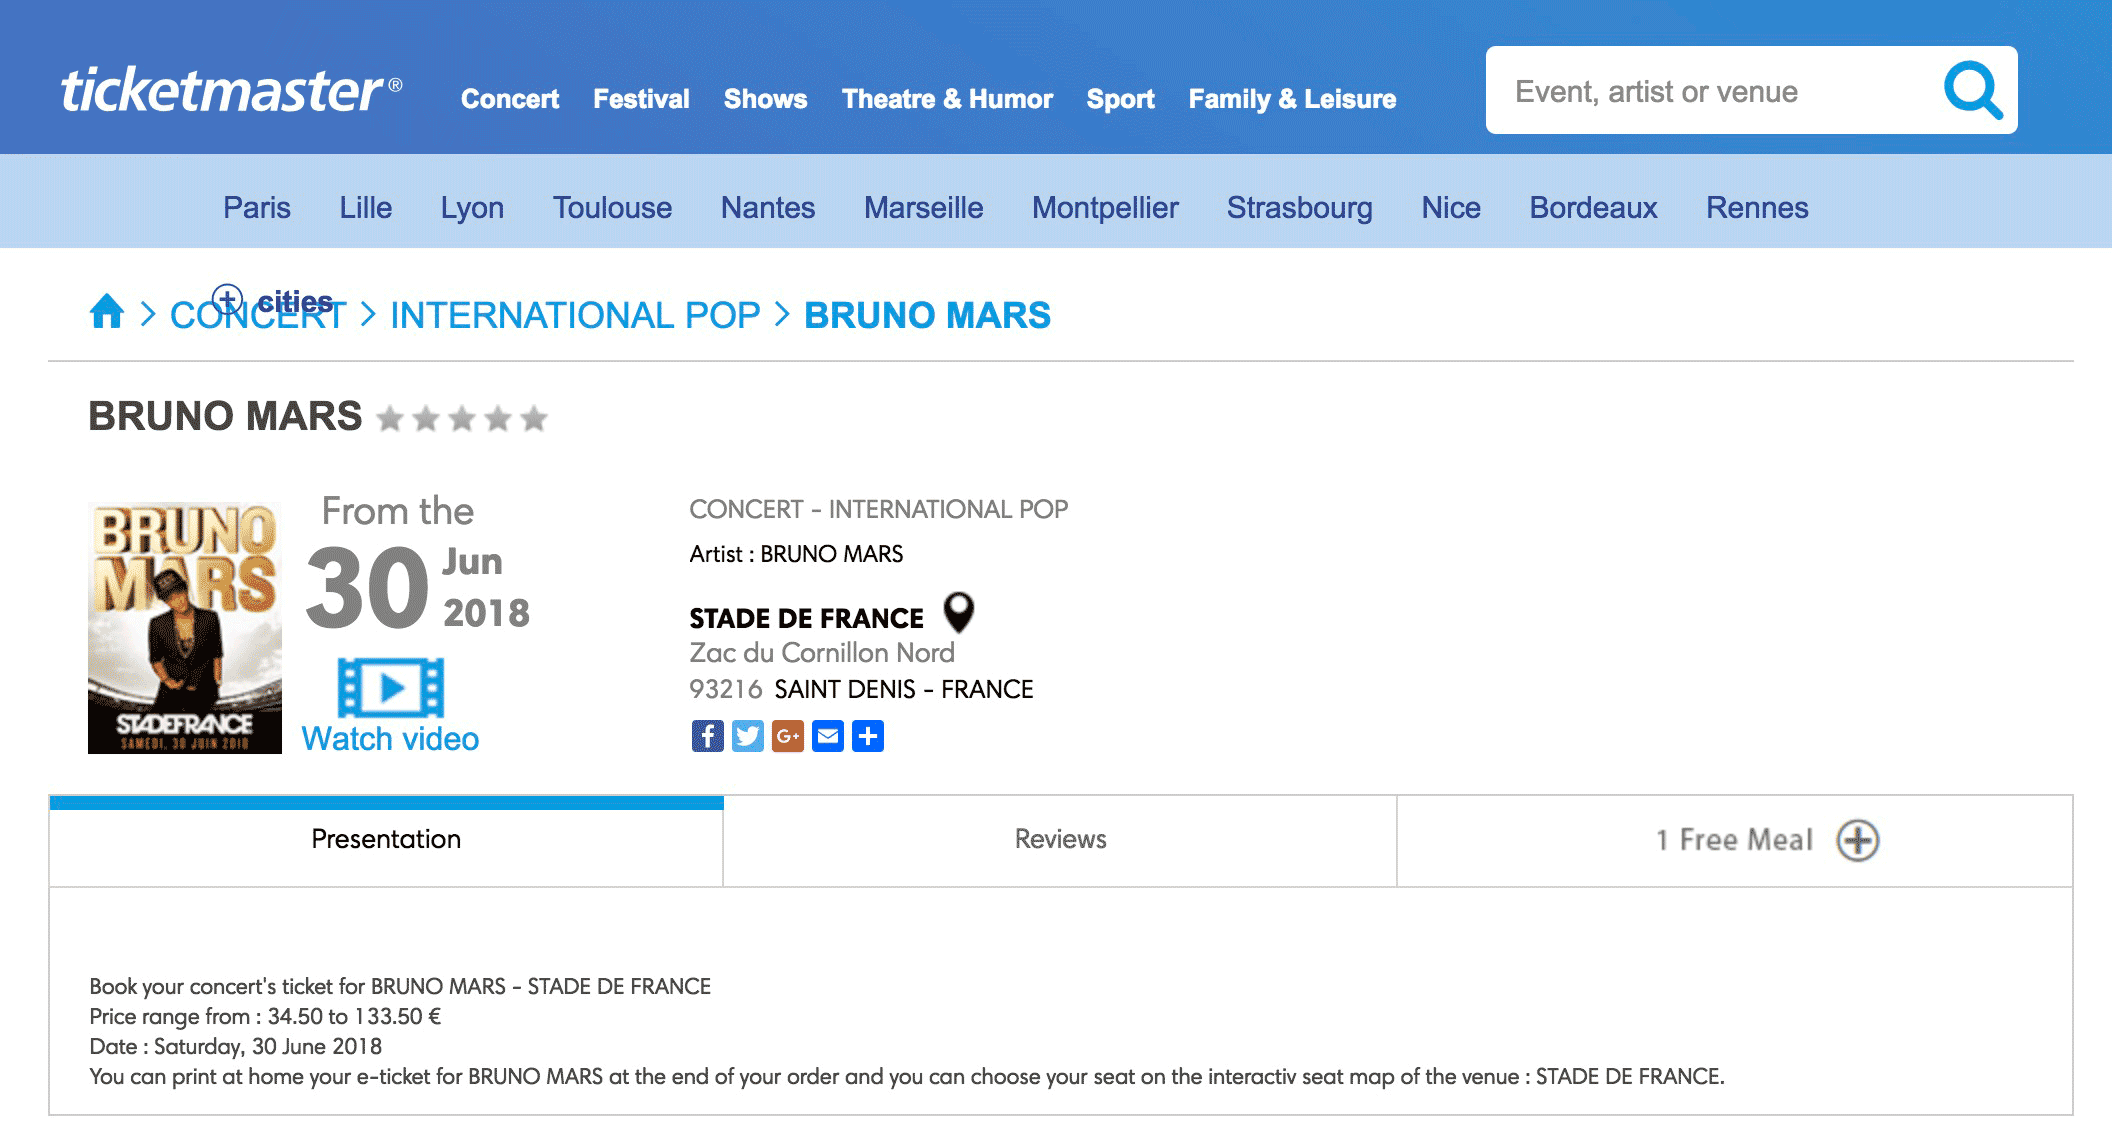The width and height of the screenshot is (2112, 1144).
Task: Switch to the Reviews tab
Action: tap(1060, 840)
